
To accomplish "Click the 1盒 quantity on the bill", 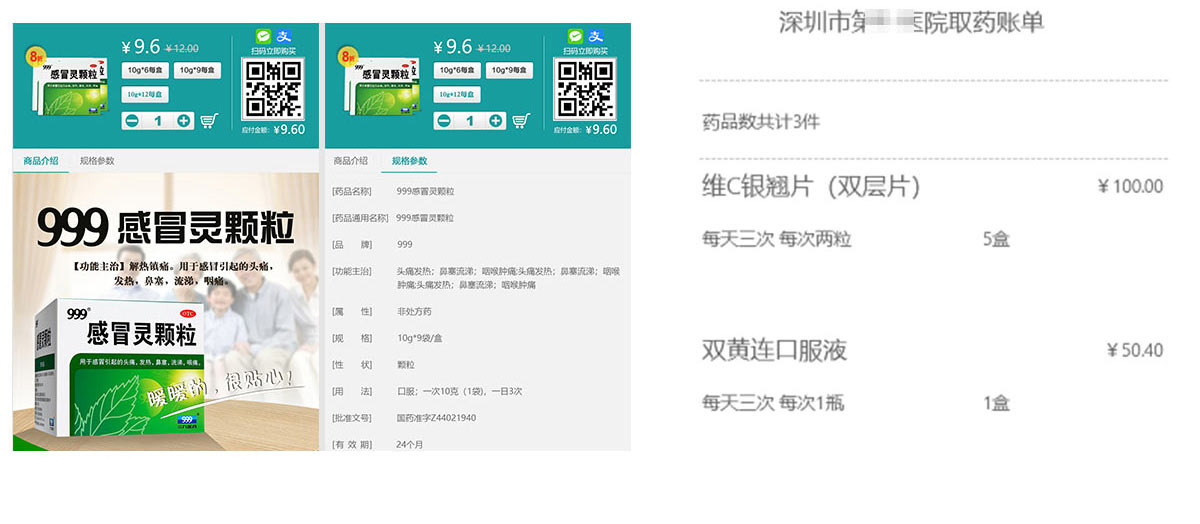I will [996, 403].
